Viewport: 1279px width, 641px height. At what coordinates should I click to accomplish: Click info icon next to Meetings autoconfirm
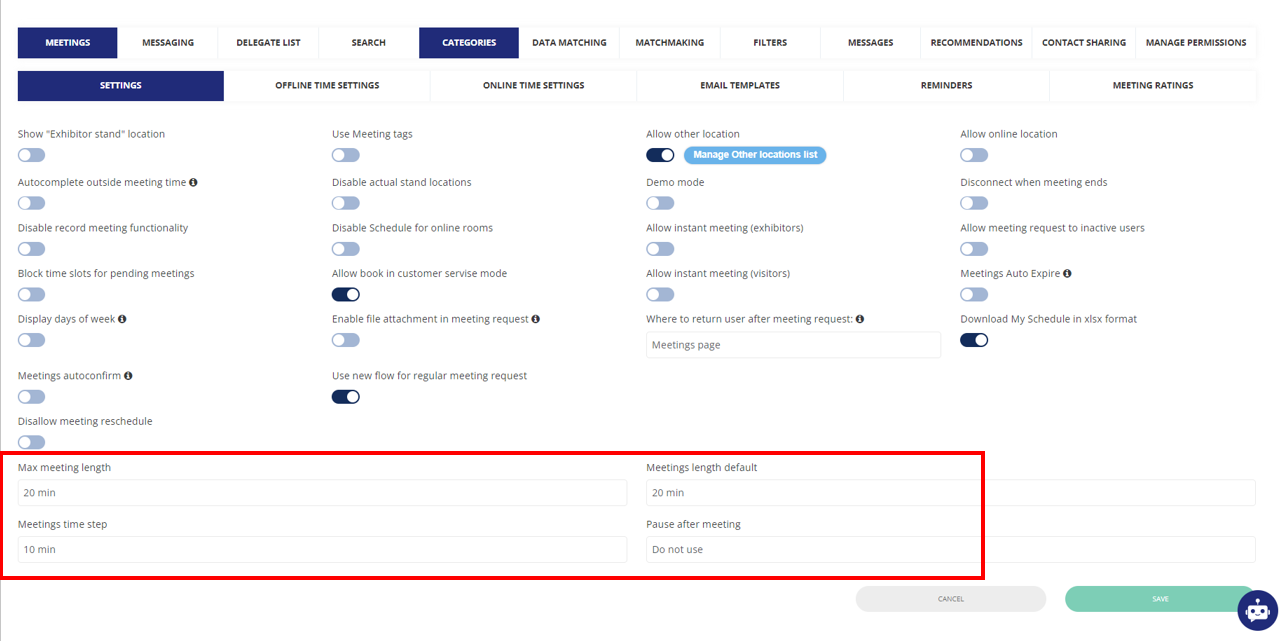[x=128, y=376]
